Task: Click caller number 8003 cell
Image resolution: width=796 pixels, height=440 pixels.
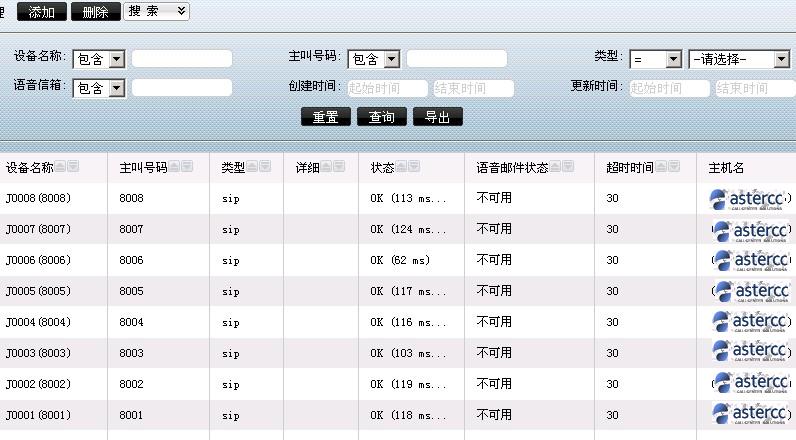Action: click(x=131, y=353)
